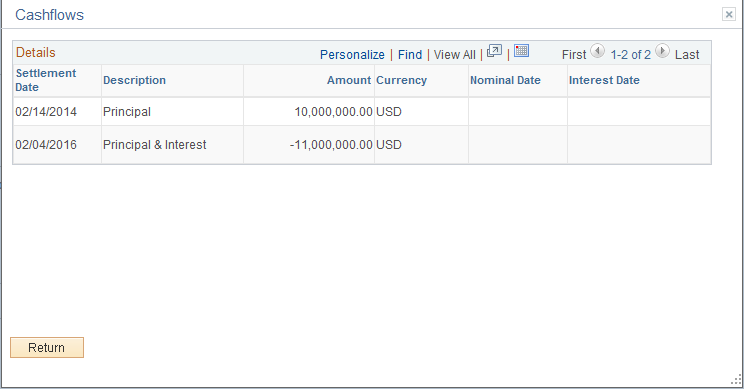The image size is (744, 389).
Task: Sort by Interest Date column header
Action: (604, 80)
